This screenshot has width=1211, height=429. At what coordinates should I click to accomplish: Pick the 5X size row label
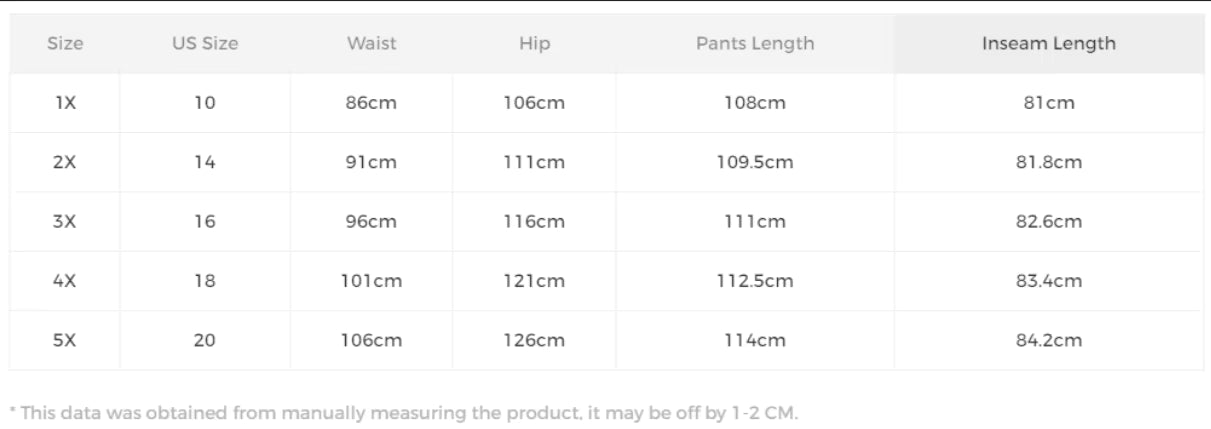click(65, 340)
